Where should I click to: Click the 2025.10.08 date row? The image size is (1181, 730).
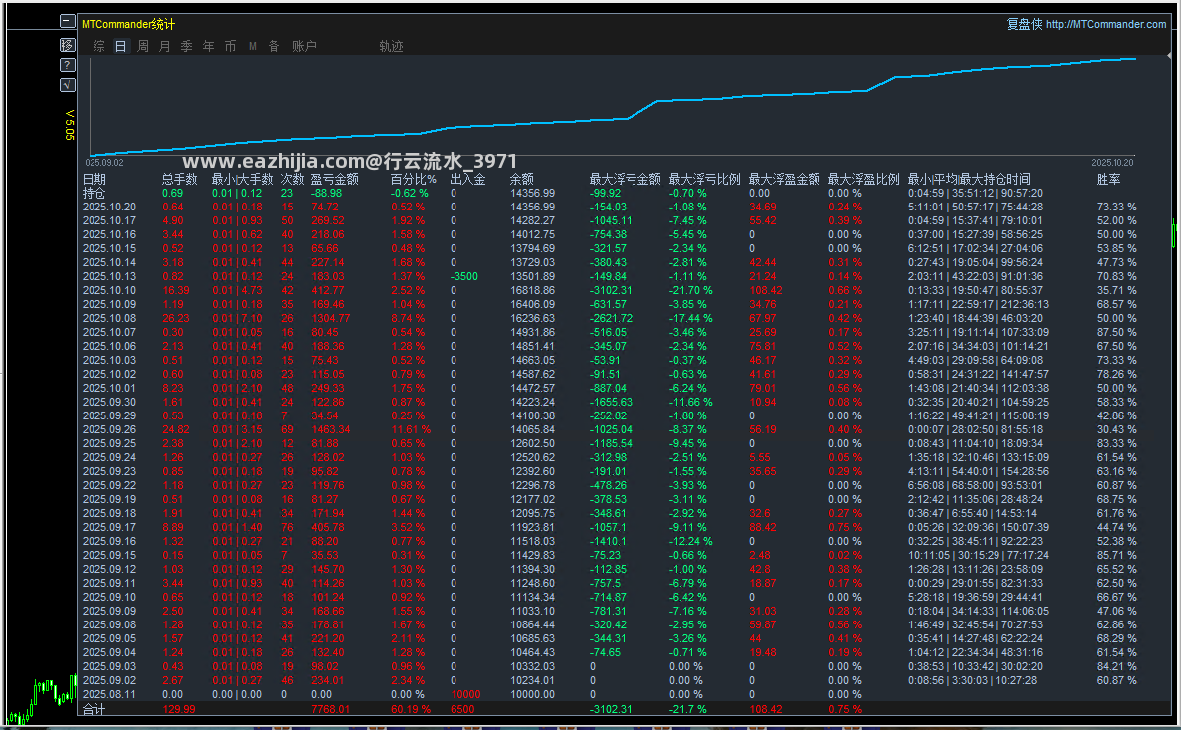(x=109, y=318)
